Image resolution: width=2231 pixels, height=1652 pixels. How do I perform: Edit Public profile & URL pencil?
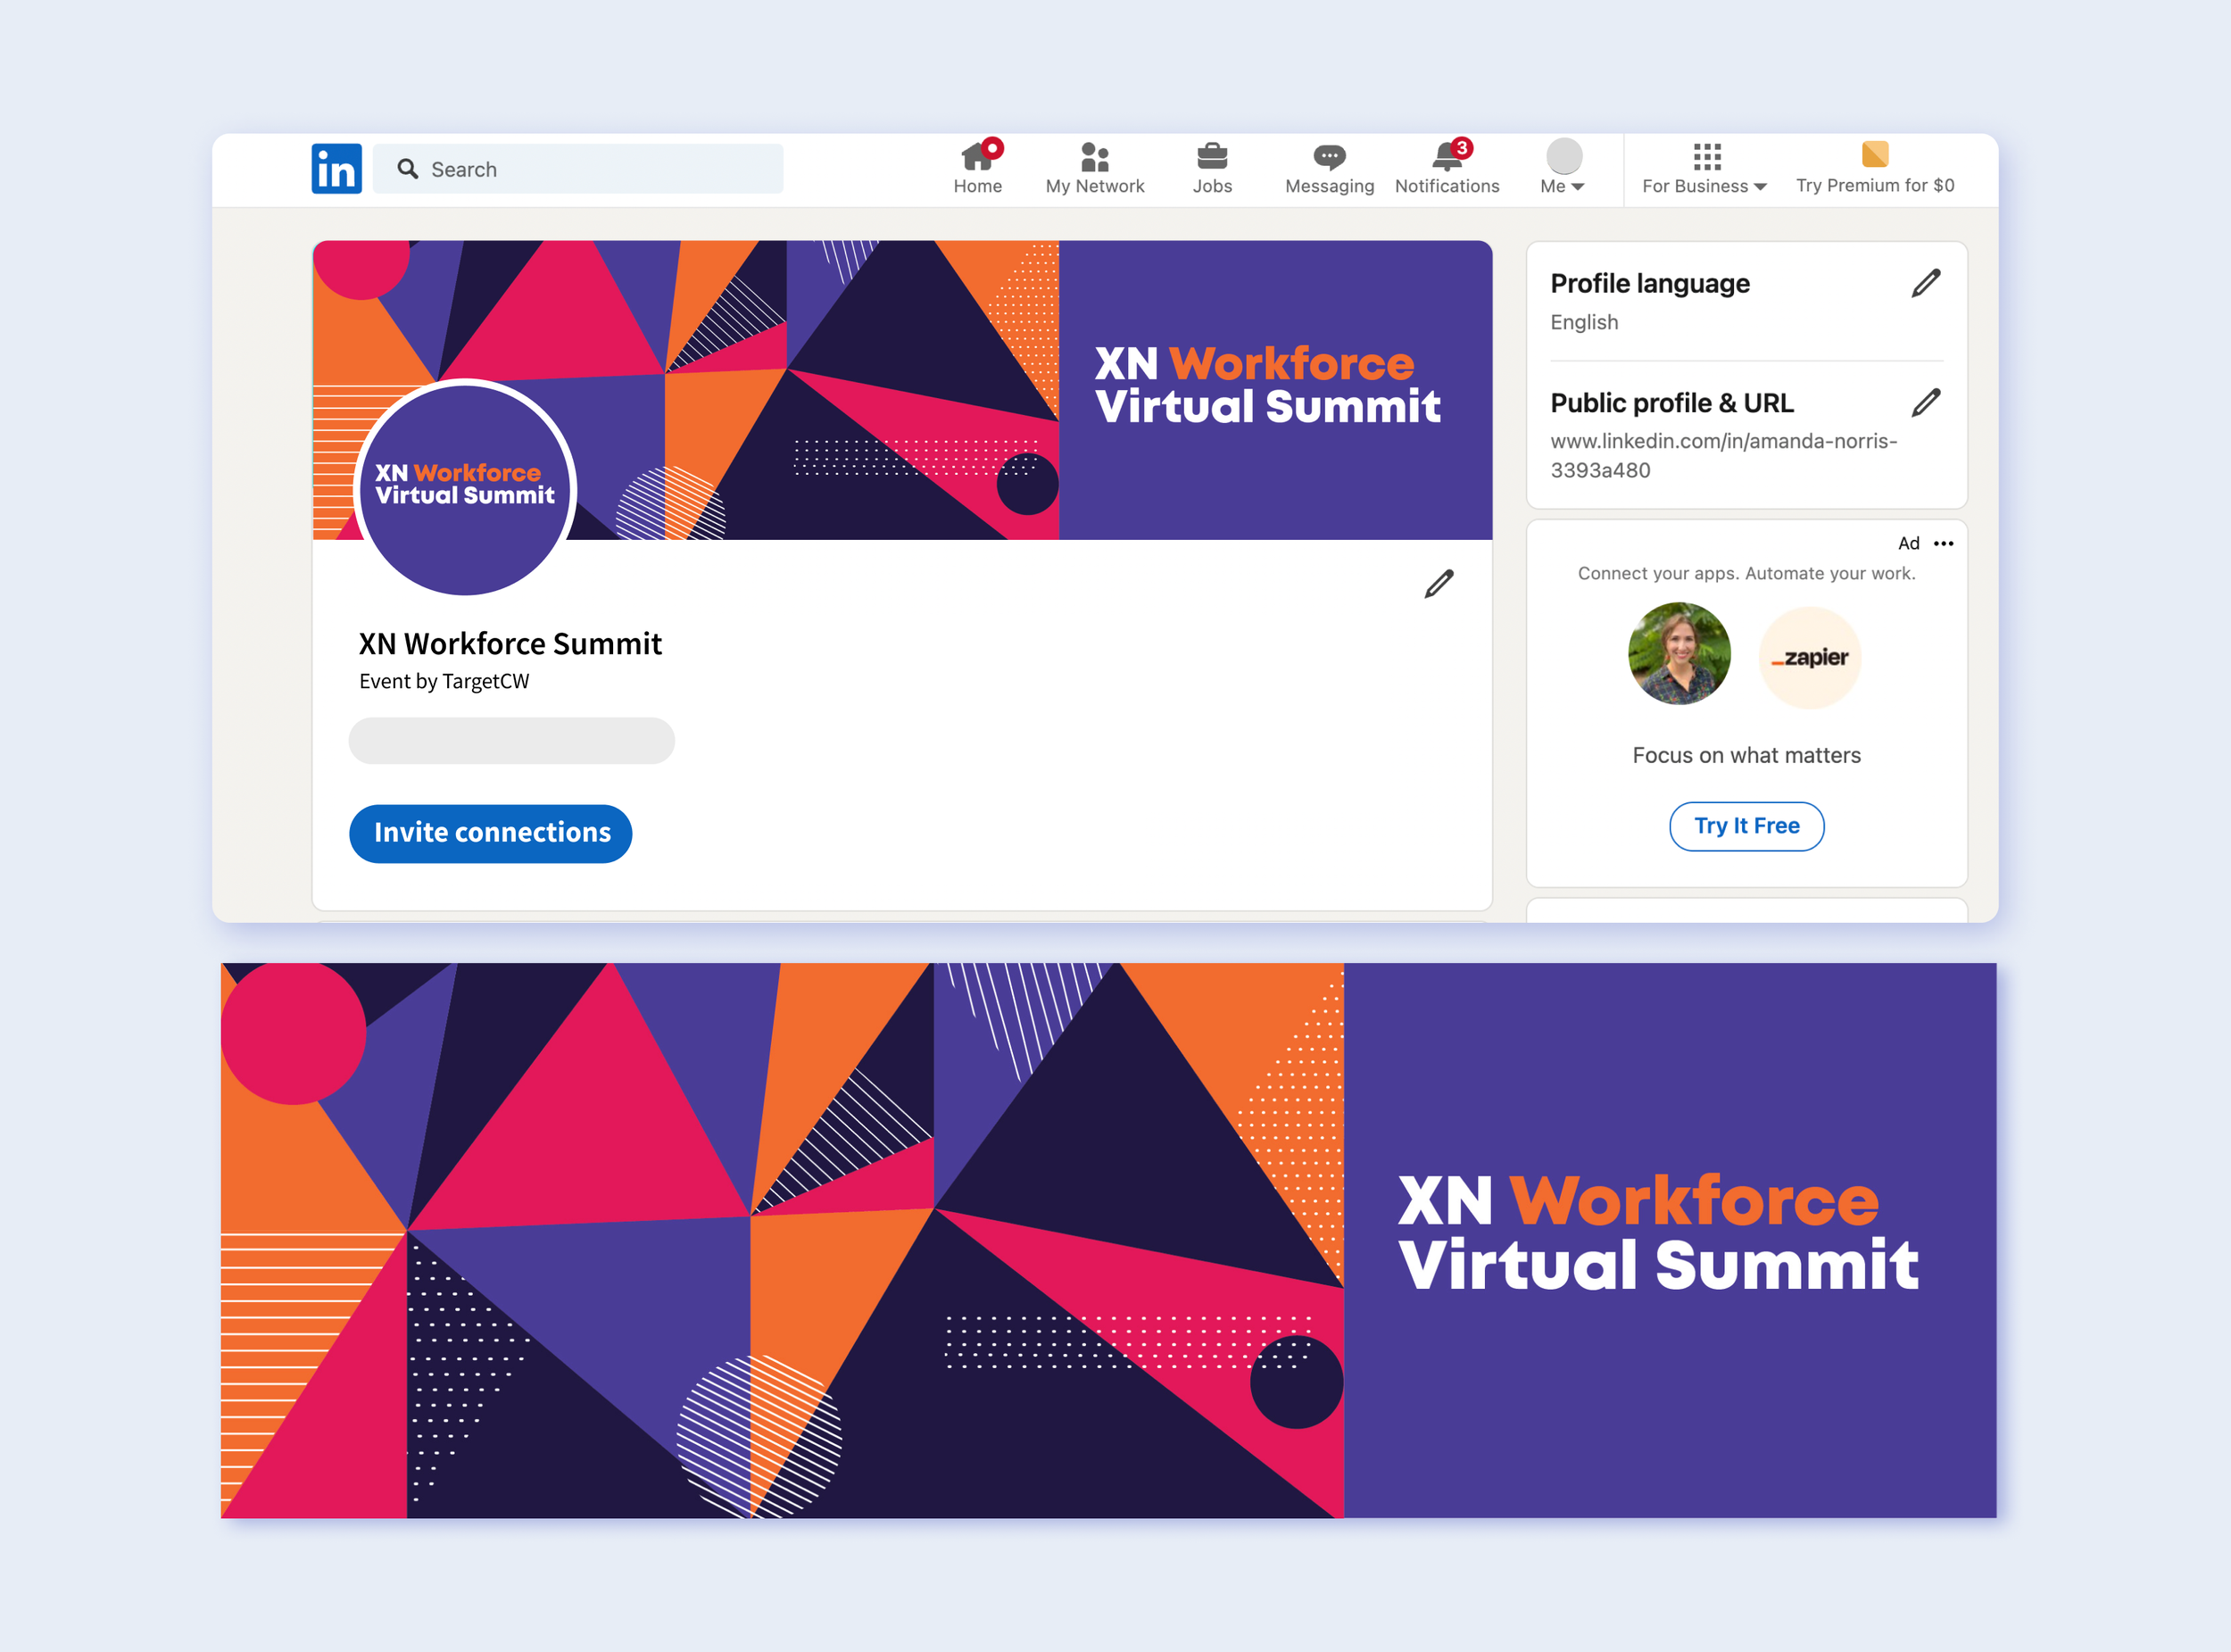pyautogui.click(x=1926, y=403)
